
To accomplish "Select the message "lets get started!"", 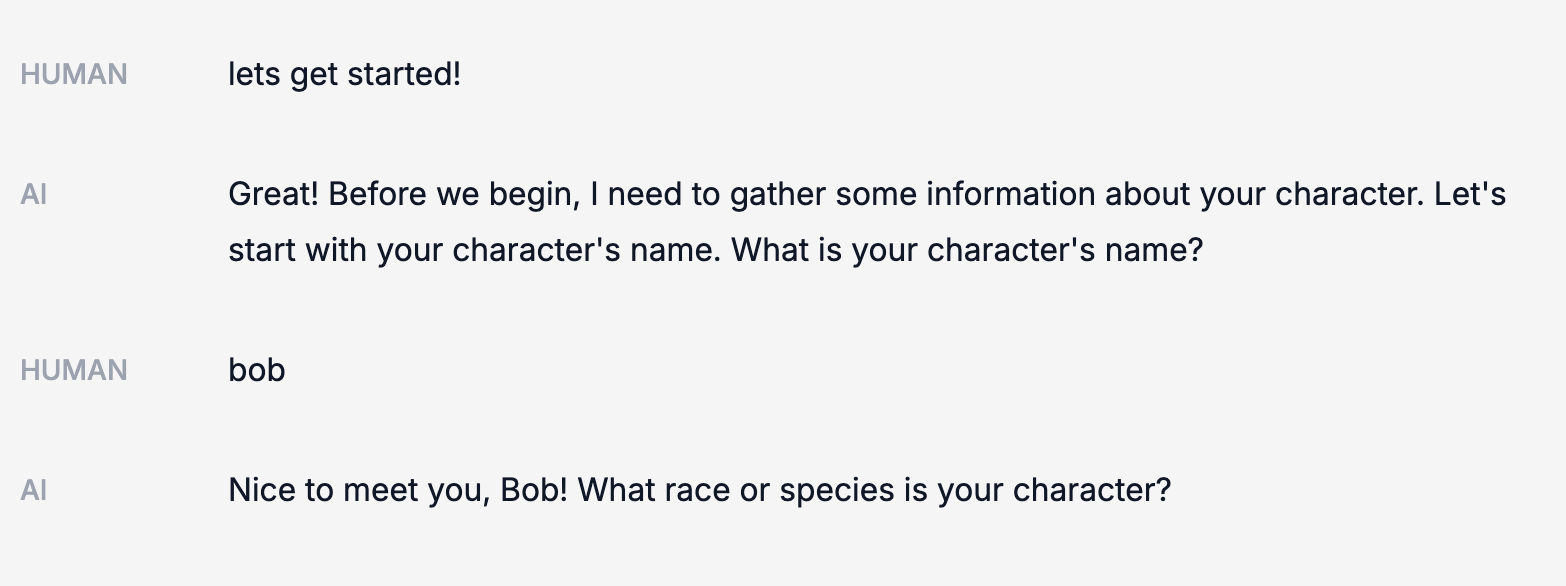I will pos(345,74).
